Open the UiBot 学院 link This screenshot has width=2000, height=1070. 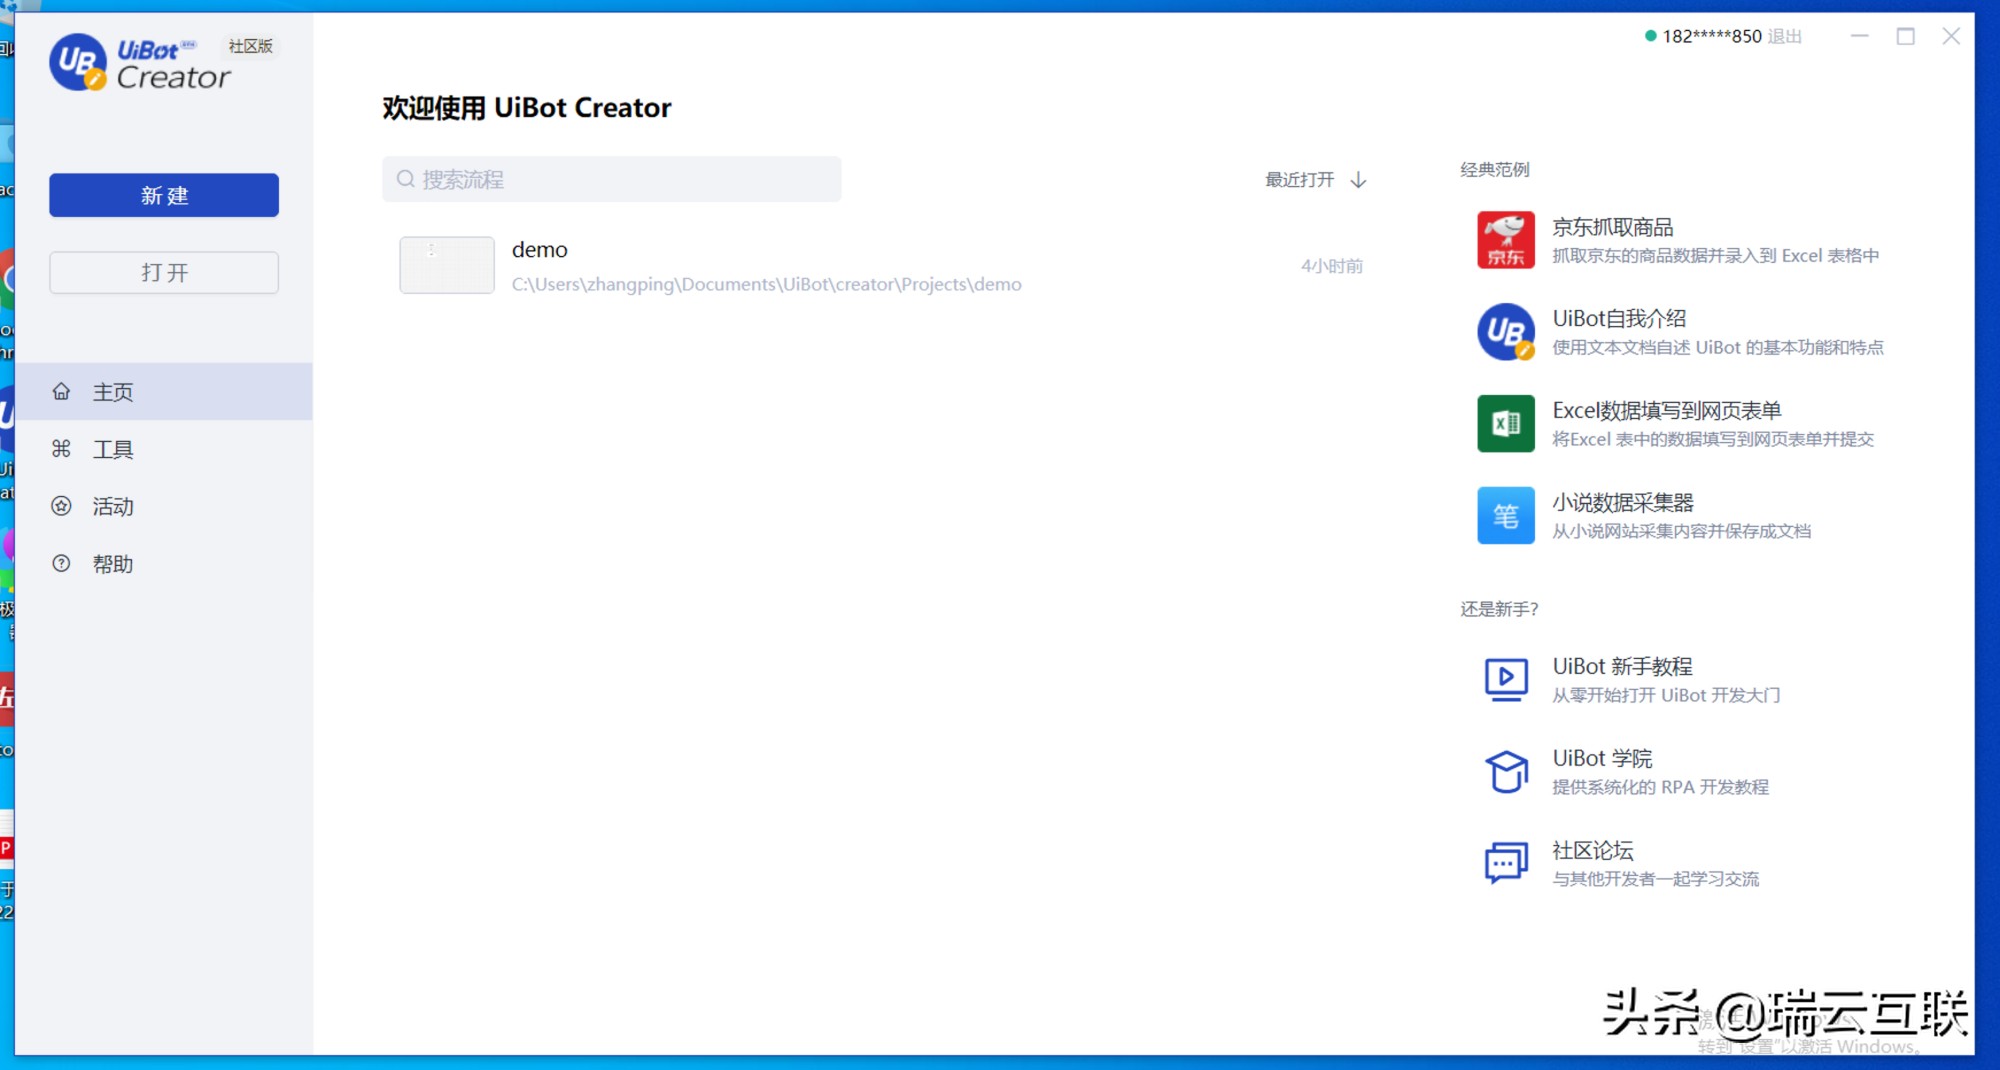1602,758
